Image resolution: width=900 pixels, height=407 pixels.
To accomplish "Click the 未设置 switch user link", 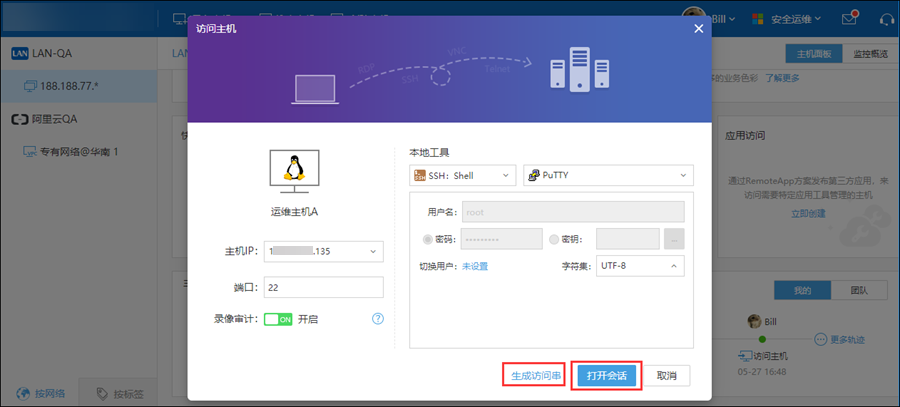I will 475,266.
